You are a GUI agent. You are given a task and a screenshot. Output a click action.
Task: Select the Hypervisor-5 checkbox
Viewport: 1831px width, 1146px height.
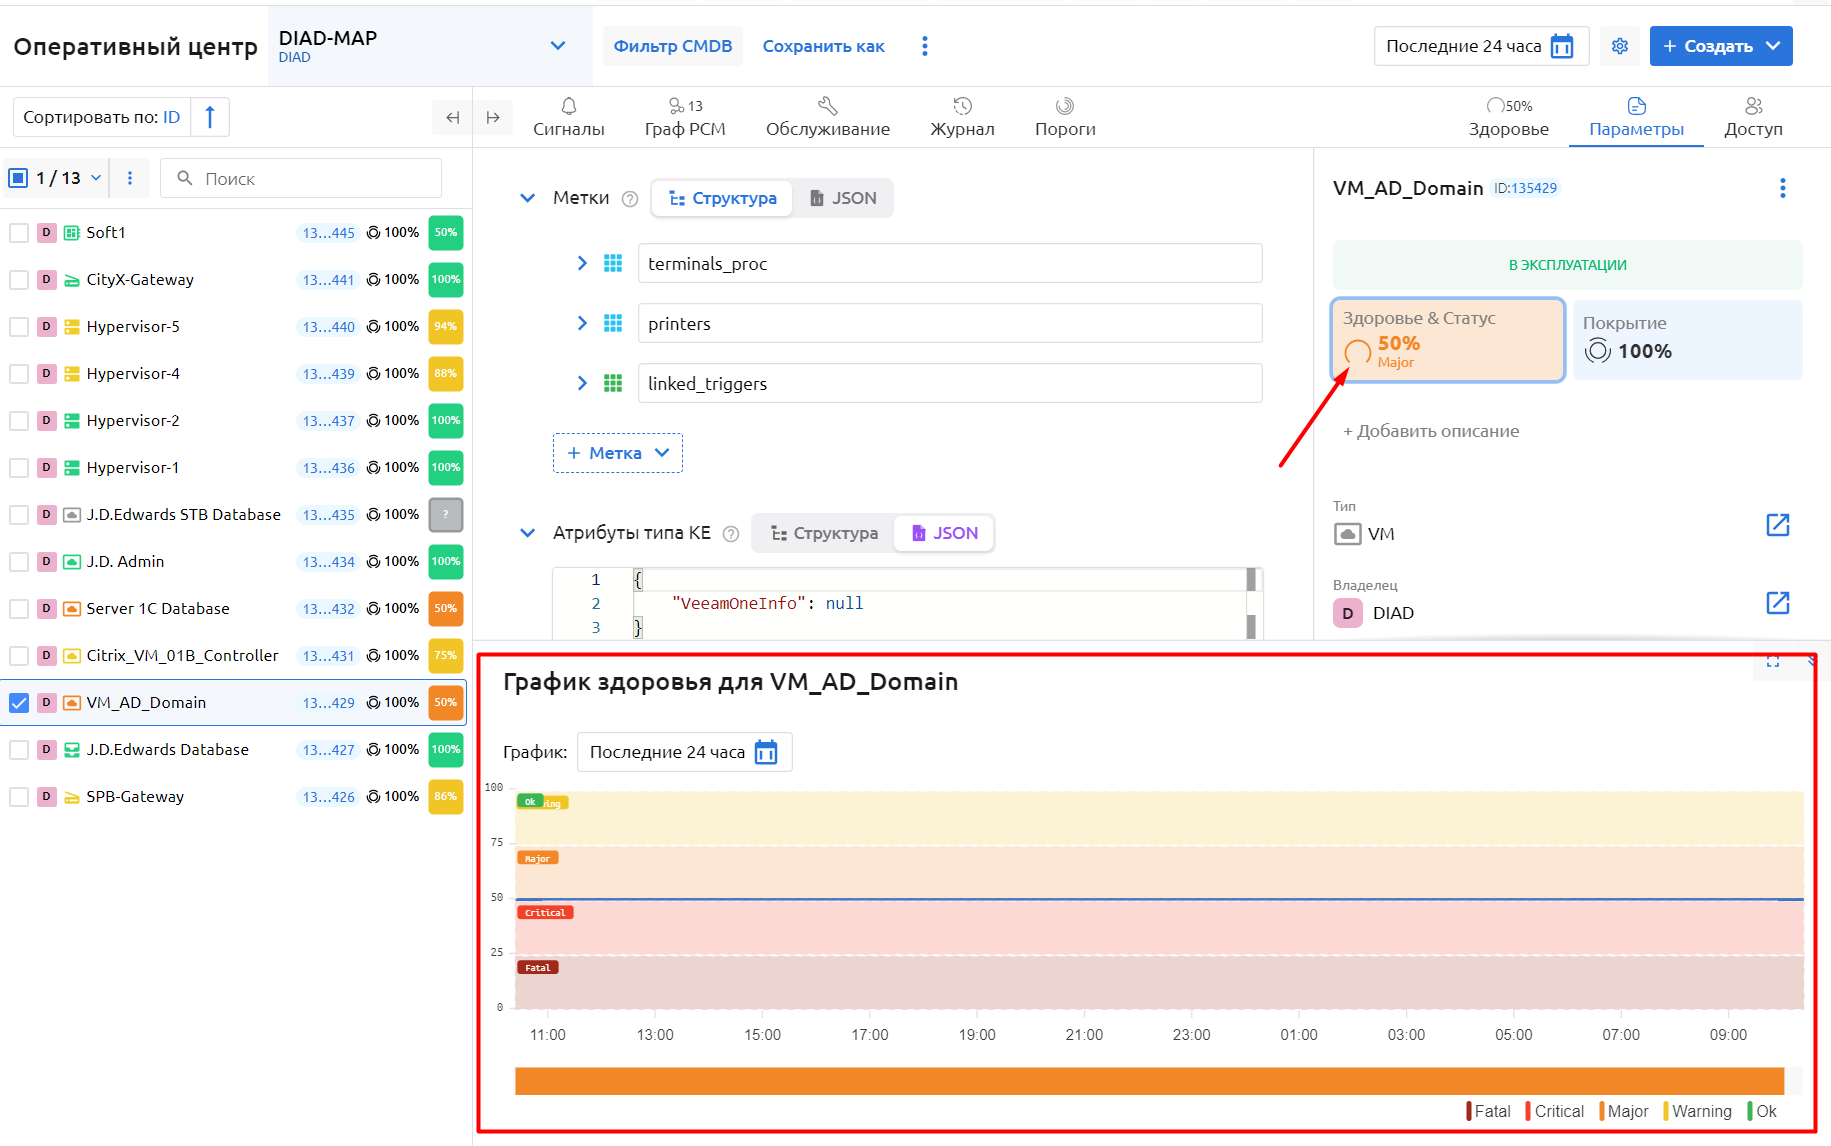[19, 327]
